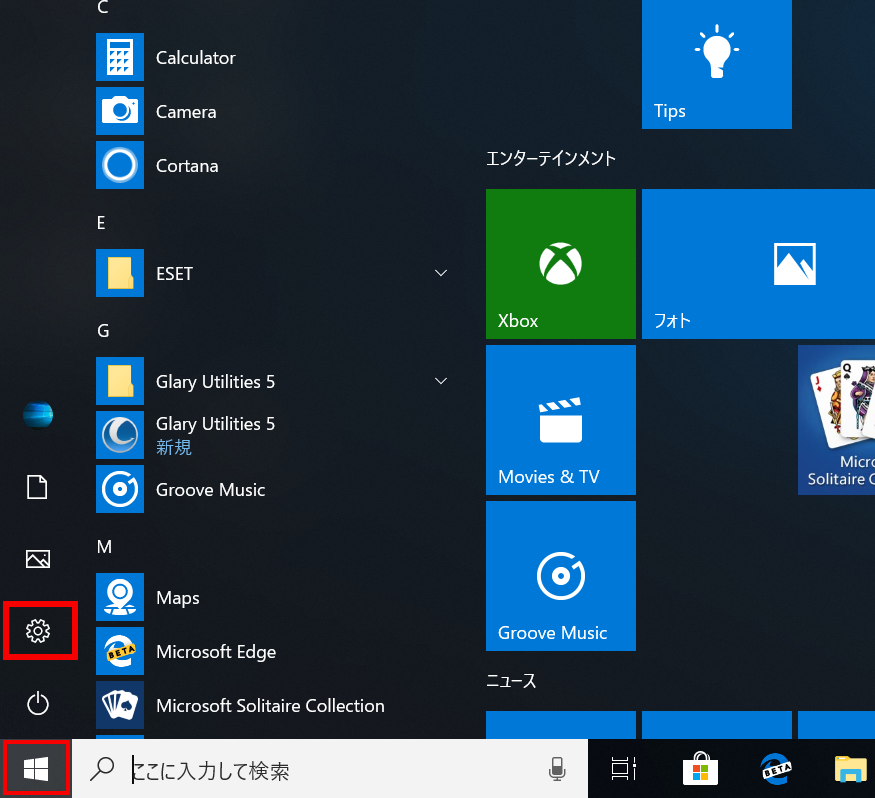This screenshot has height=798, width=875.
Task: Open Microsoft Solitaire Collection list entry
Action: pyautogui.click(x=270, y=705)
